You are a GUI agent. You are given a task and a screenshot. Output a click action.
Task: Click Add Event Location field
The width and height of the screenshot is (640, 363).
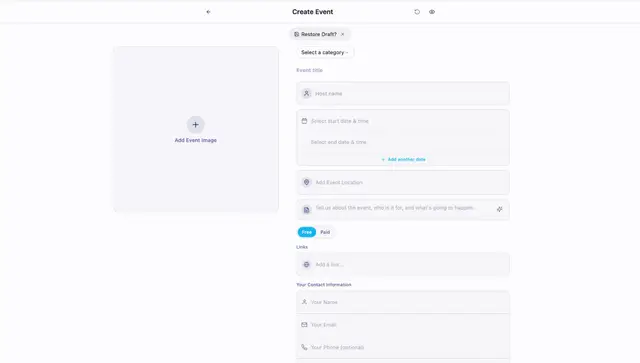(x=402, y=182)
